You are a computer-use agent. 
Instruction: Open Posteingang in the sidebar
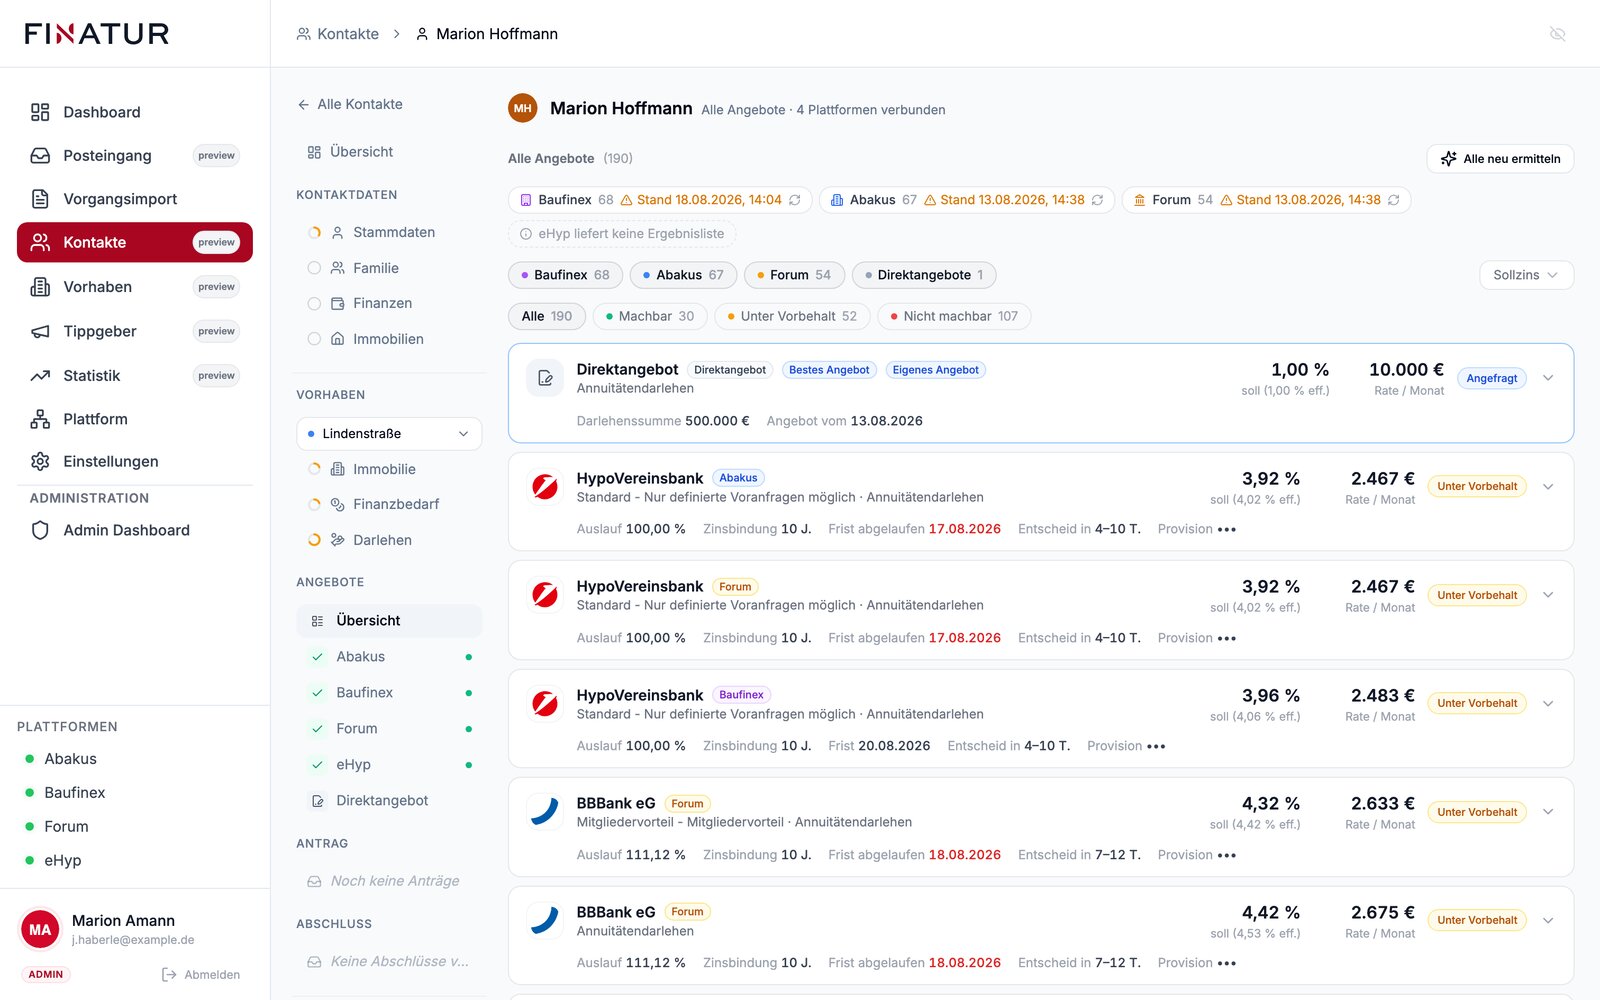tap(135, 155)
